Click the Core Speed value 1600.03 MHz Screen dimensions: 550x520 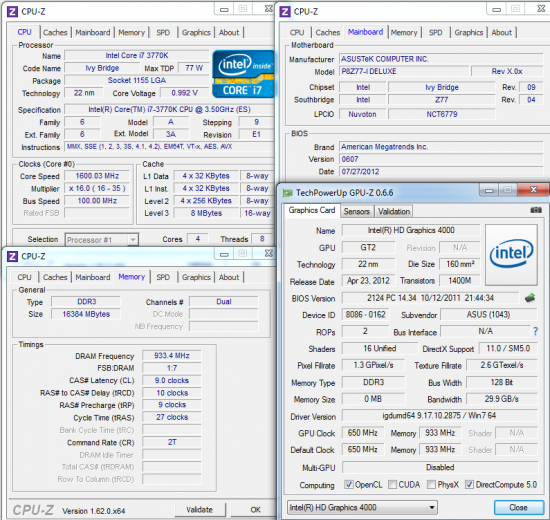point(97,176)
